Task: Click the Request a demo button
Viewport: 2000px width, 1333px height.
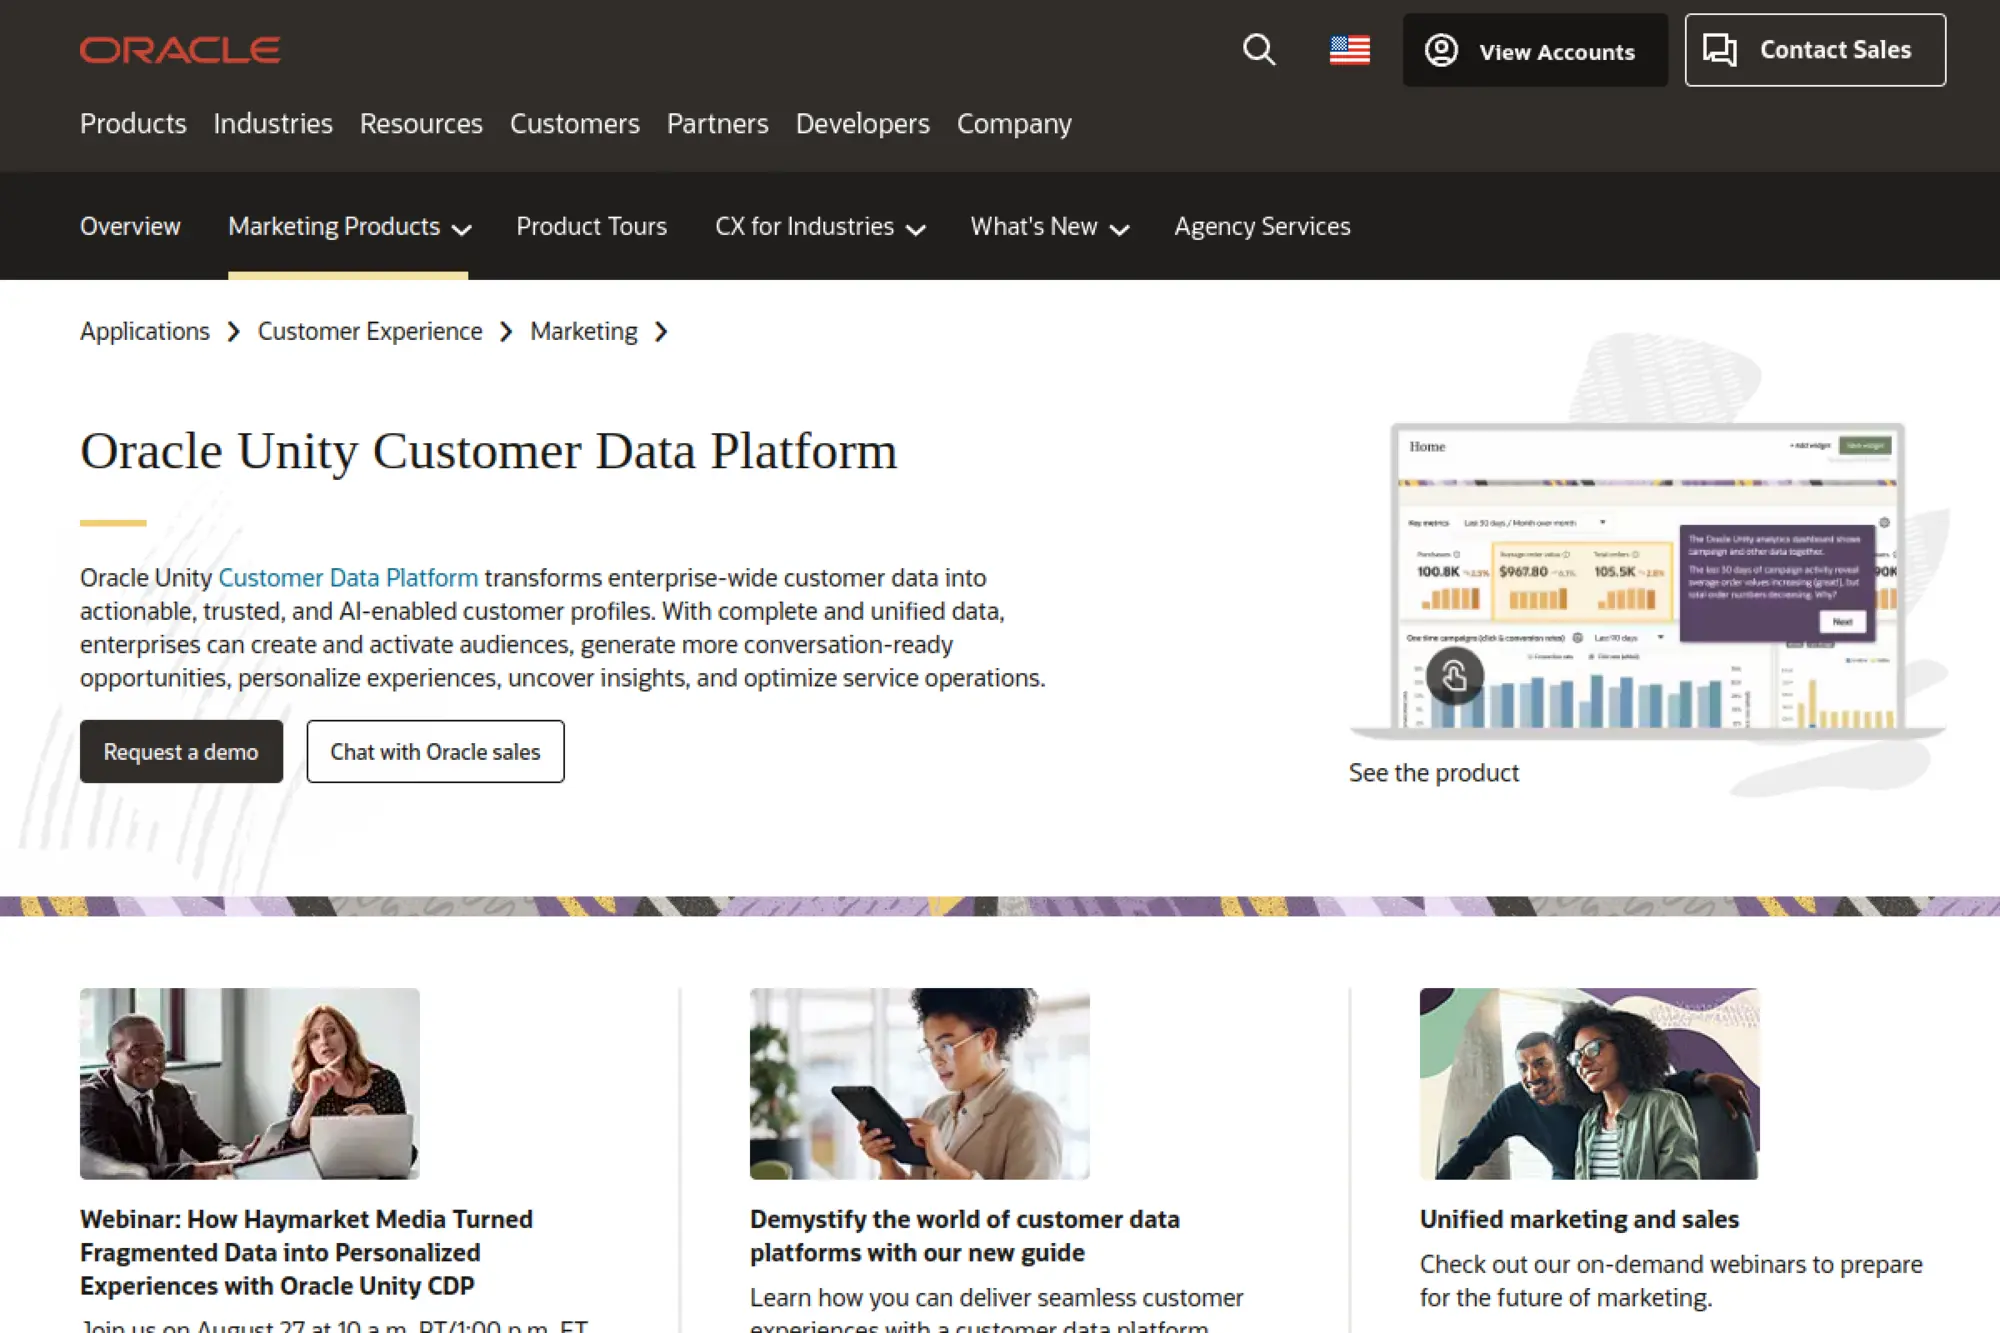Action: [x=181, y=751]
